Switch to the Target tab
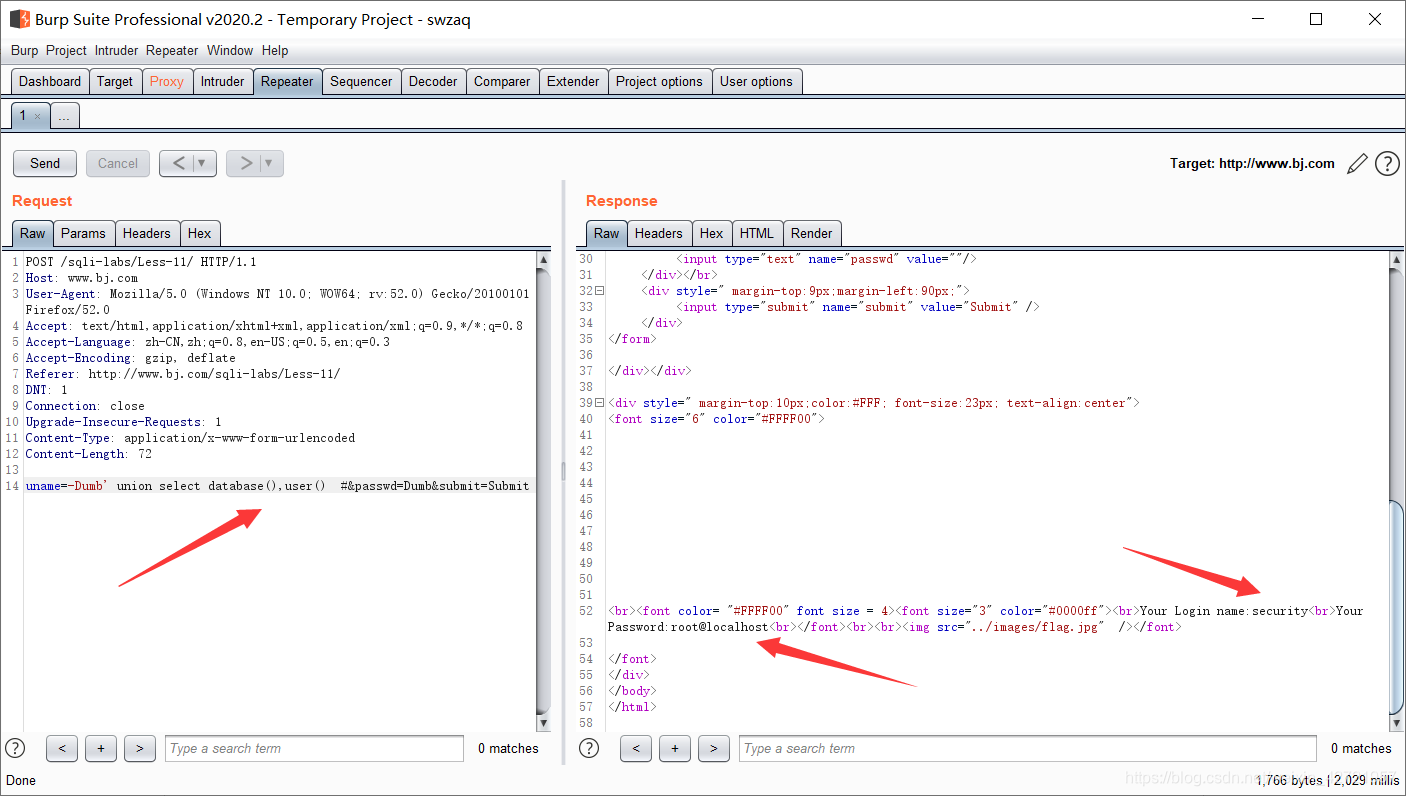The height and width of the screenshot is (796, 1406). pos(115,81)
